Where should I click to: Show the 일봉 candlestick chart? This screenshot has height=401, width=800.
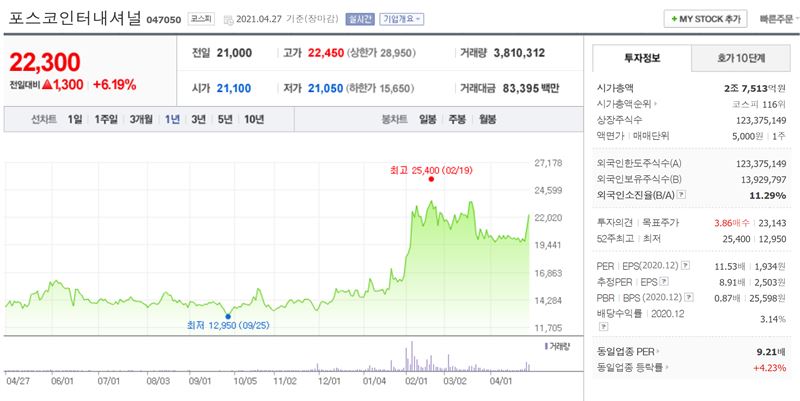pos(428,120)
